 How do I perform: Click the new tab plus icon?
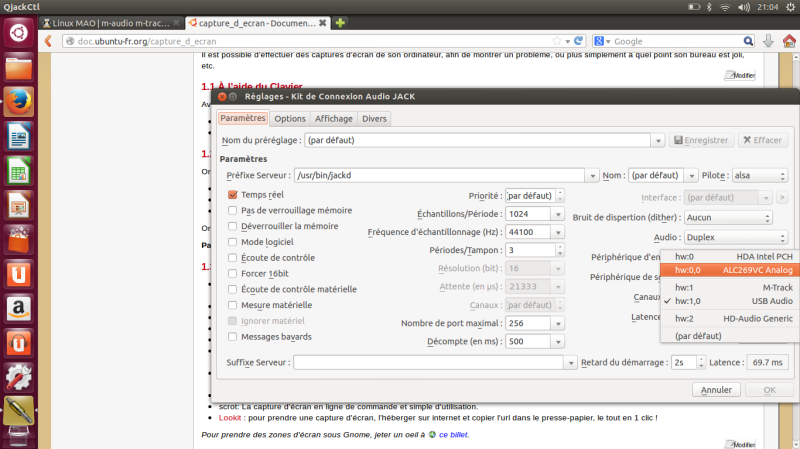[x=341, y=22]
